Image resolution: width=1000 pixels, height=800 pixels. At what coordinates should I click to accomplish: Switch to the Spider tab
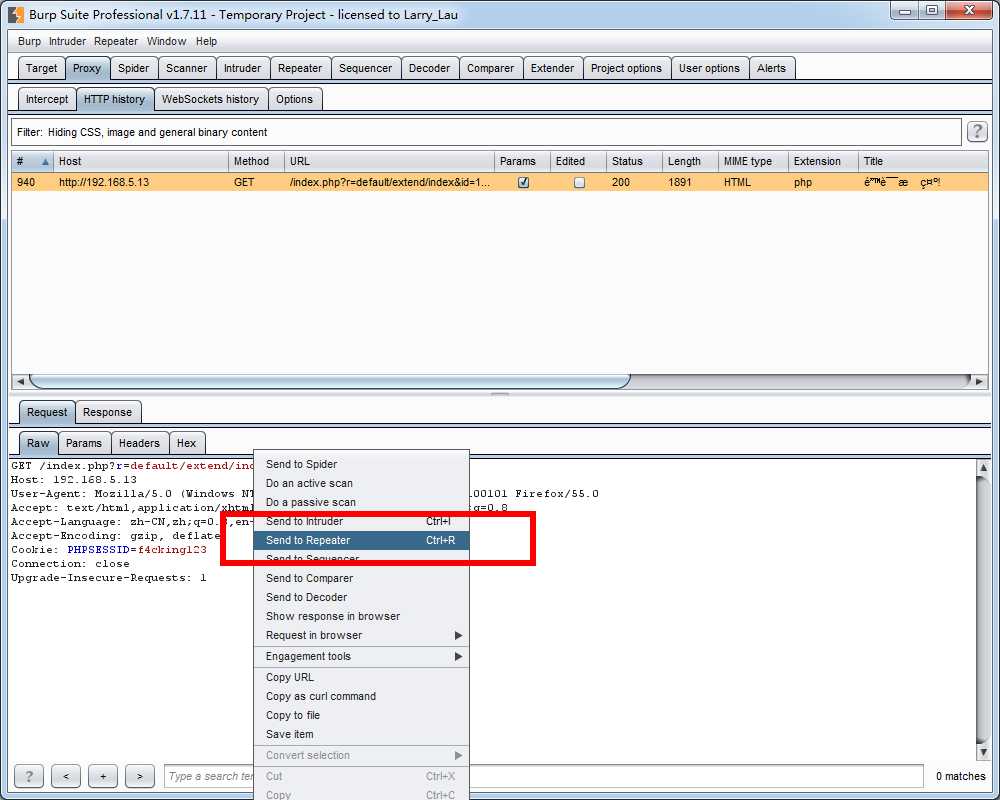click(133, 68)
